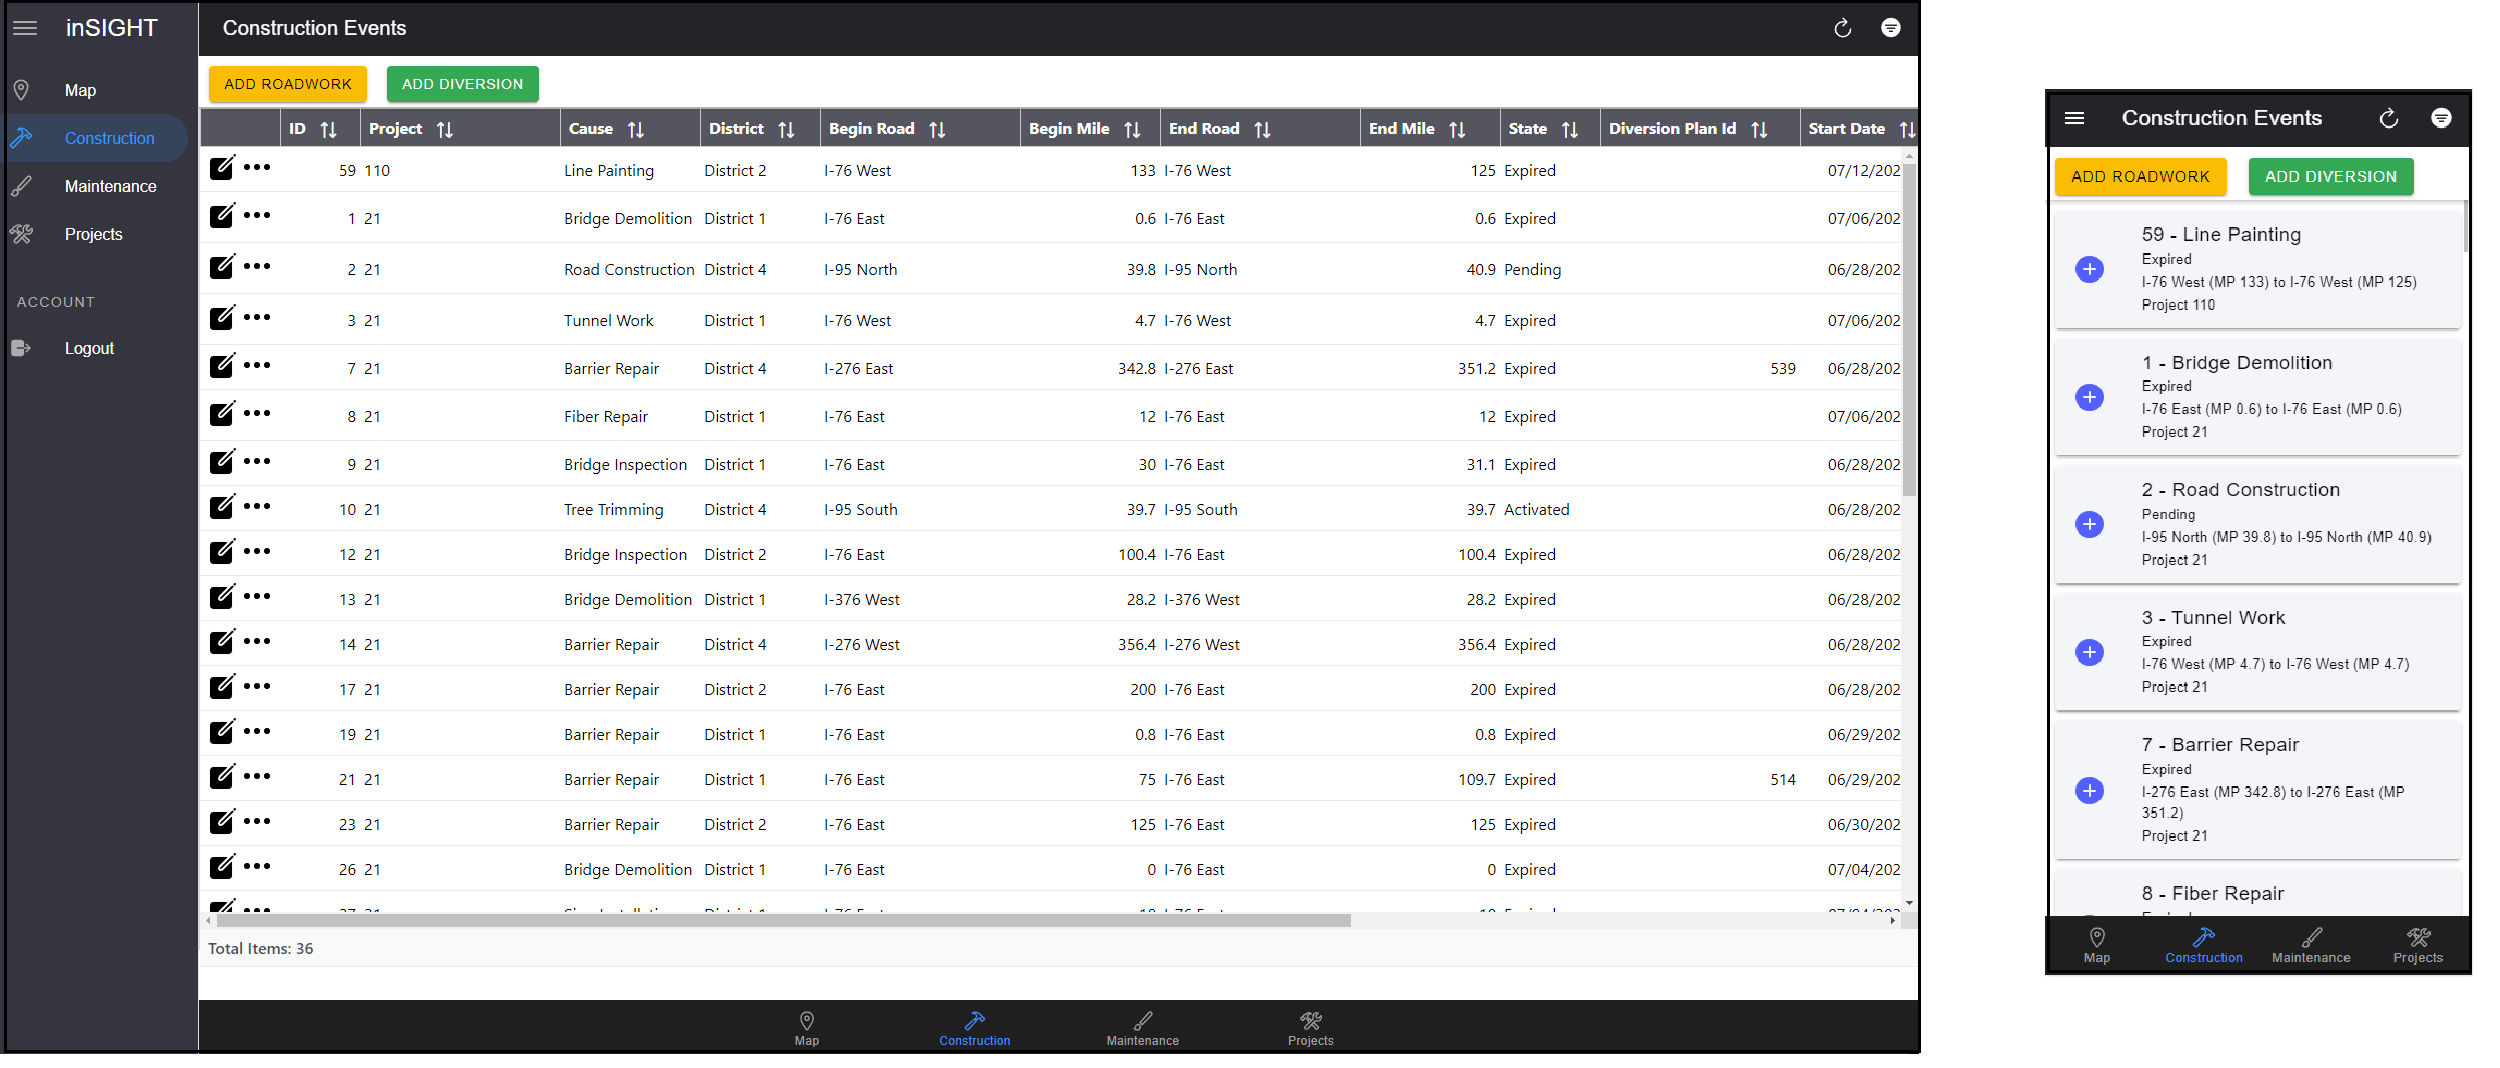
Task: Edit the Bridge Demolition event row 13
Action: (x=222, y=596)
